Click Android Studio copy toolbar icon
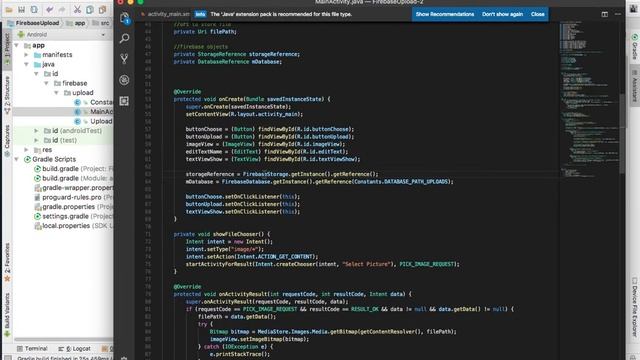 (x=90, y=9)
